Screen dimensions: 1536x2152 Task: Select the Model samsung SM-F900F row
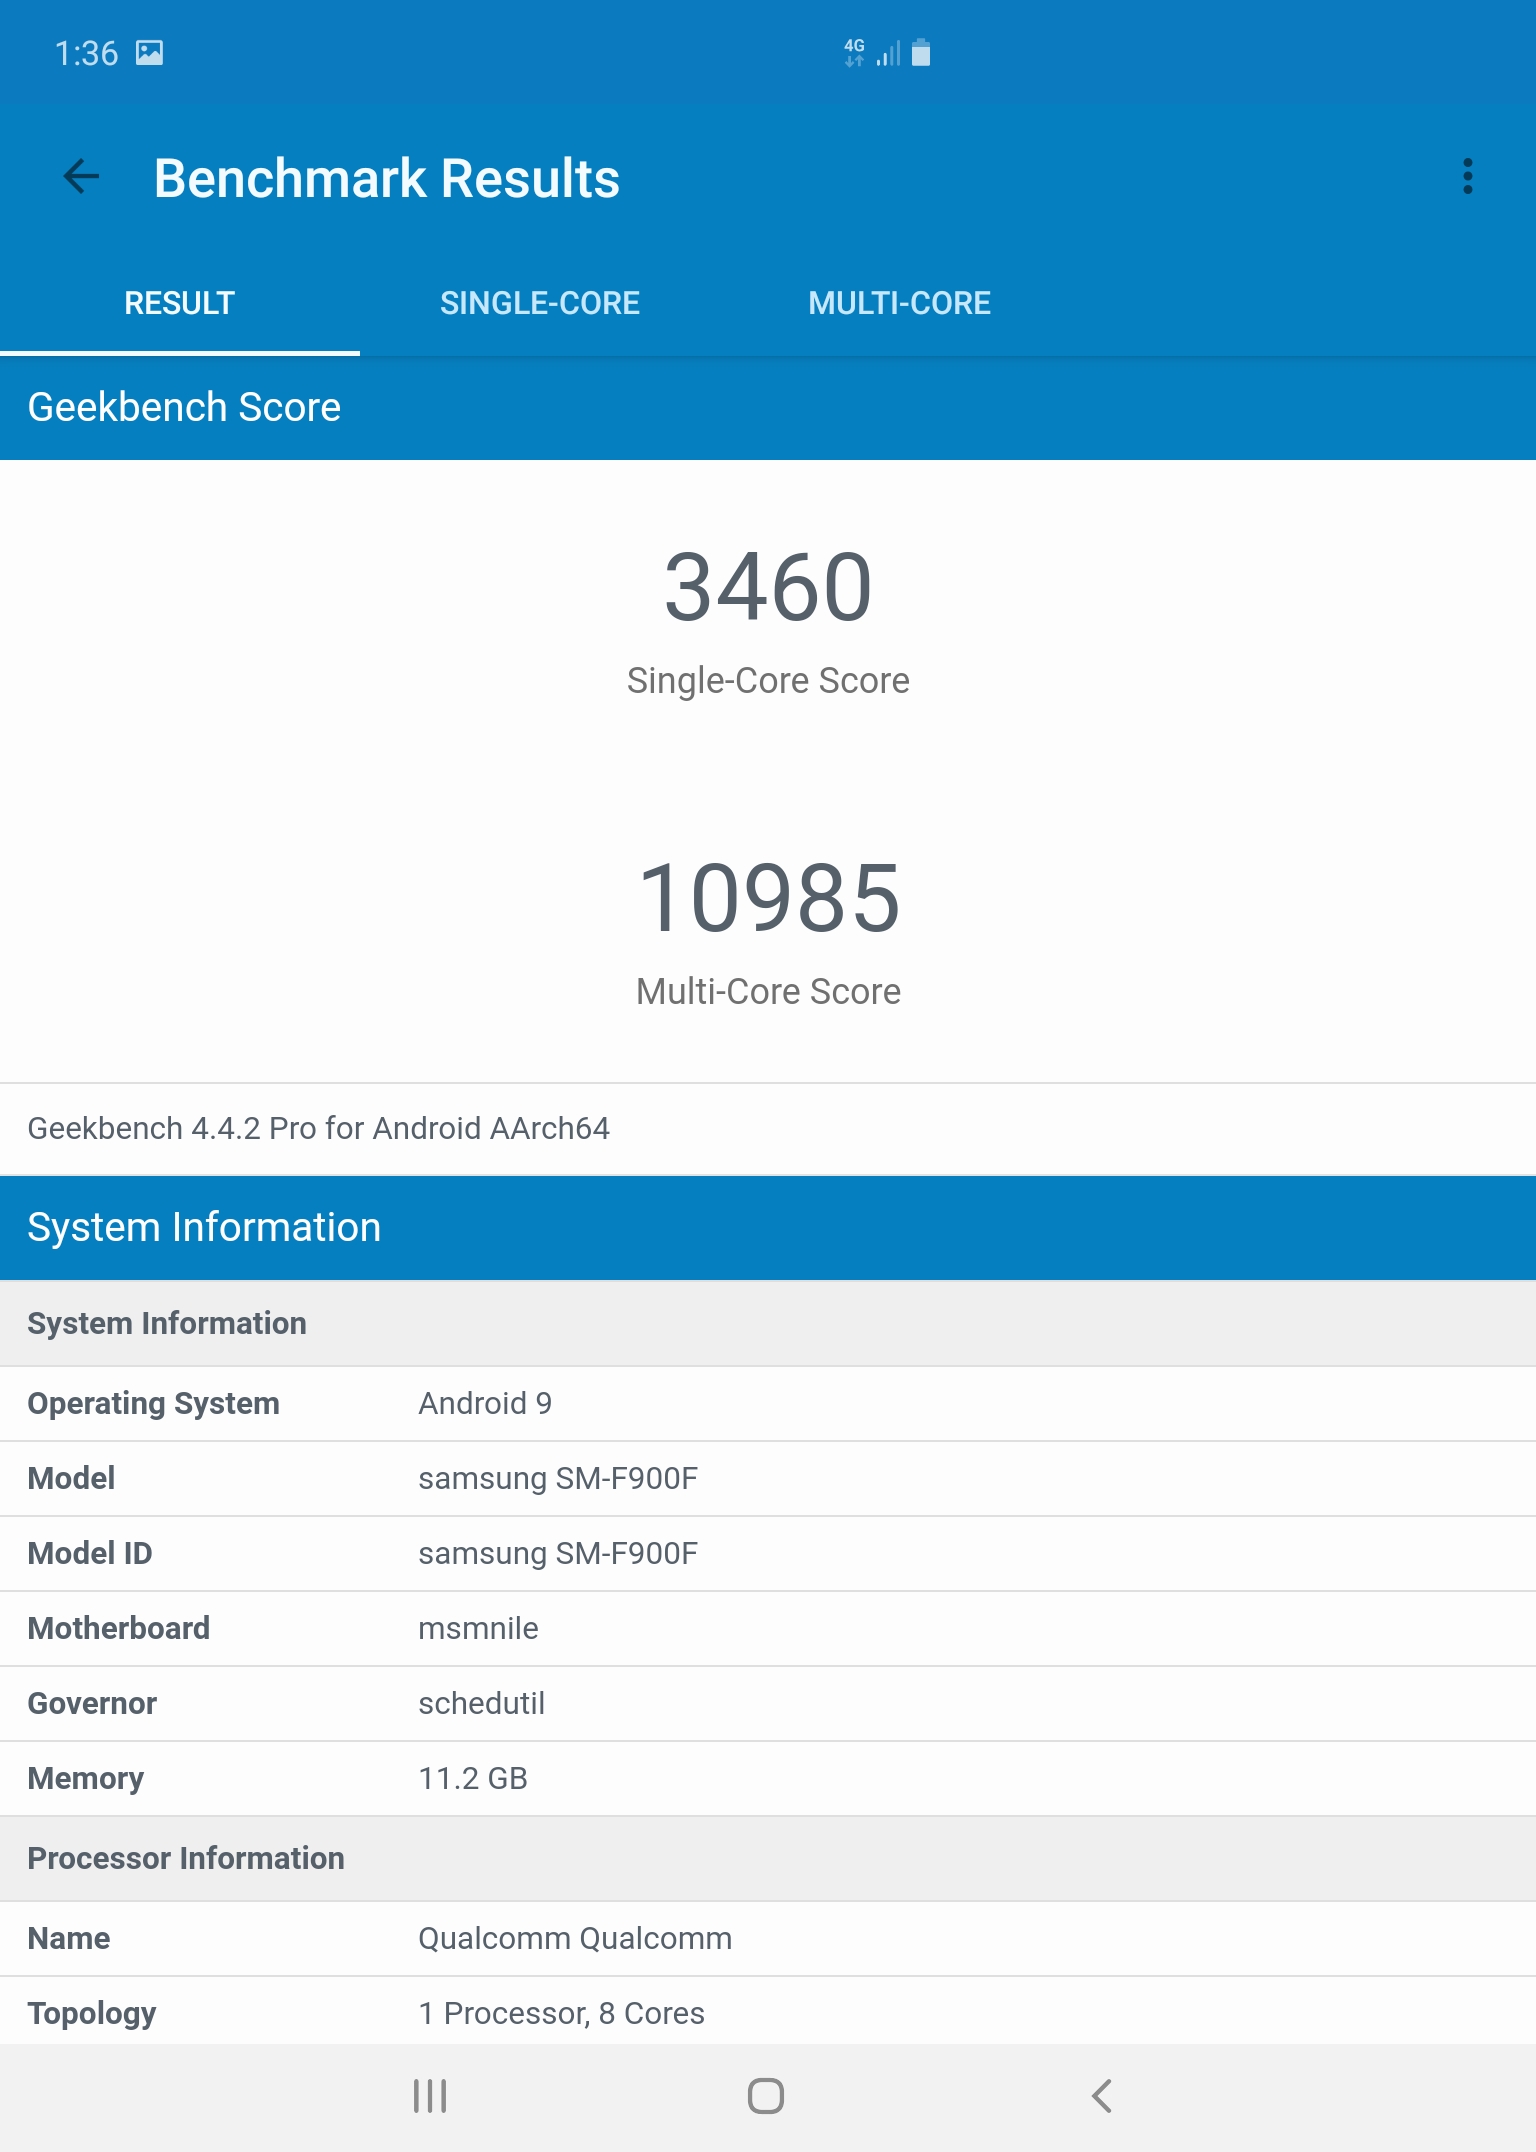pos(768,1478)
